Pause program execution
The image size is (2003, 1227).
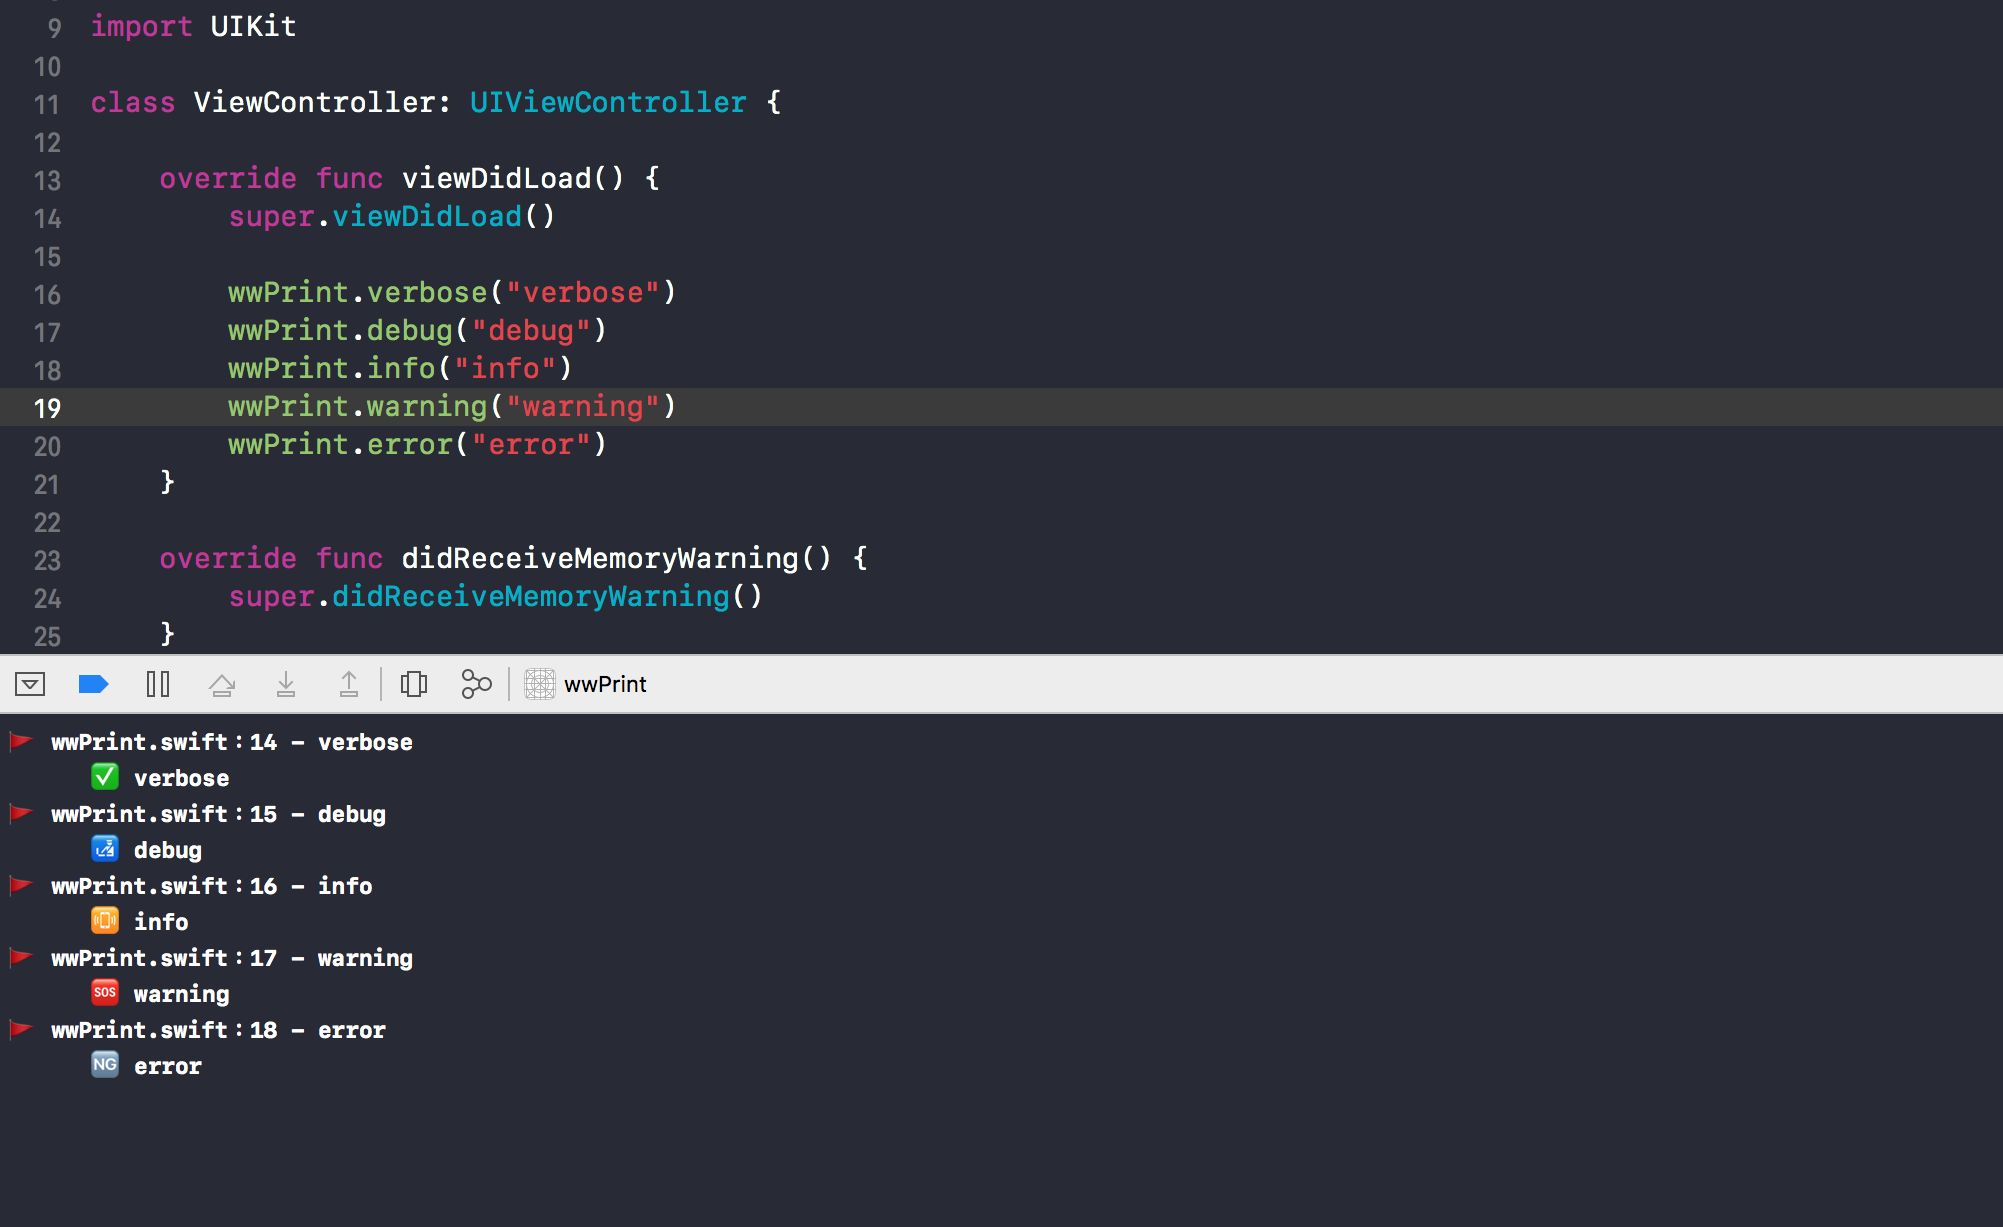(158, 684)
